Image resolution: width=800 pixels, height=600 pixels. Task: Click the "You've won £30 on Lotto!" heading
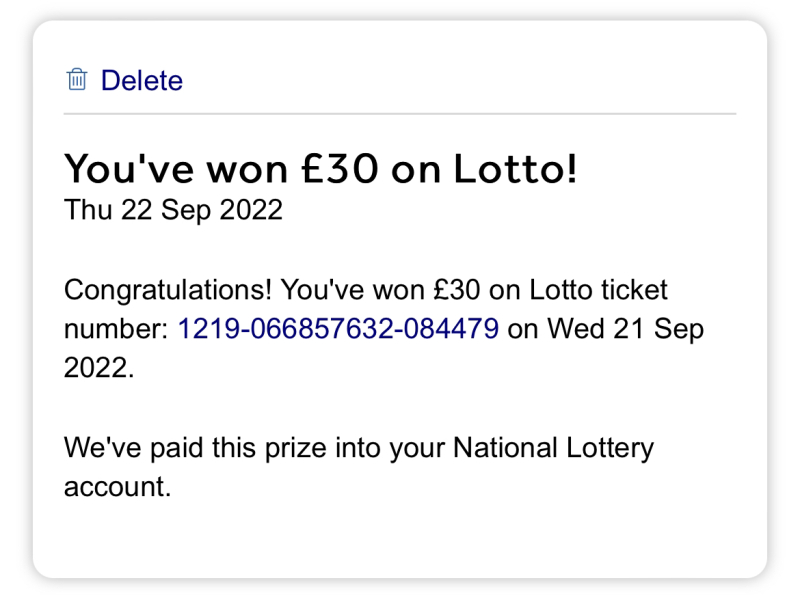pos(320,169)
